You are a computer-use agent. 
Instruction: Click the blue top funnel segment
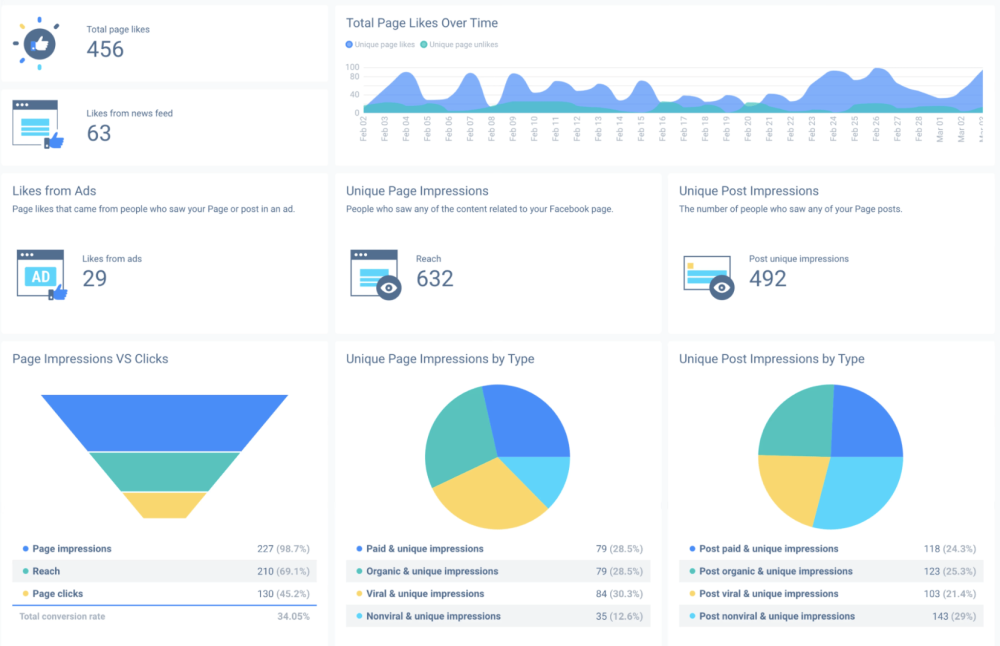[164, 421]
